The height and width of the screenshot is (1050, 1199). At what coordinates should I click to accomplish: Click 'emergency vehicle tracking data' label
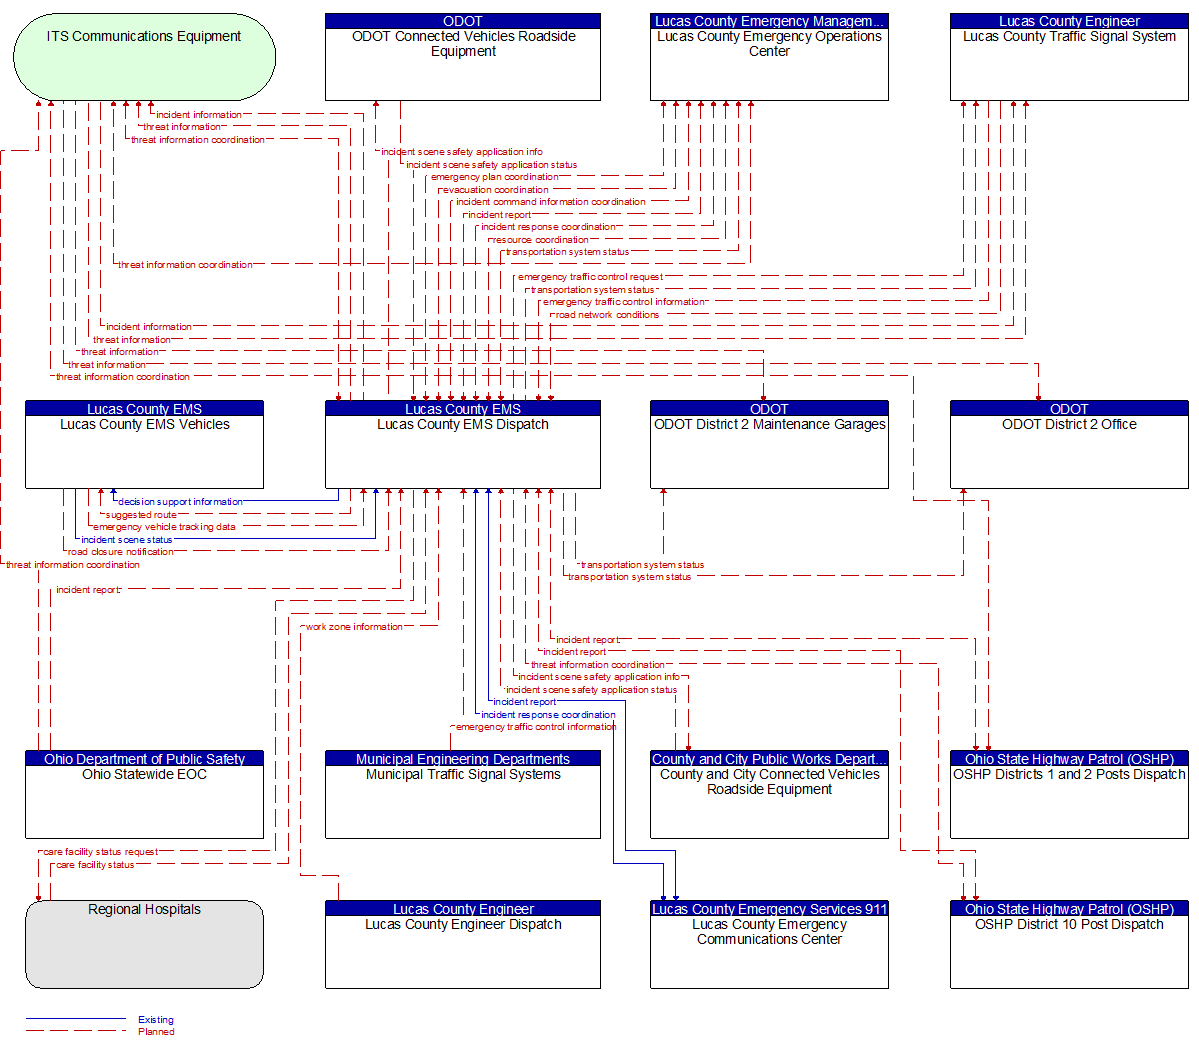tap(164, 527)
